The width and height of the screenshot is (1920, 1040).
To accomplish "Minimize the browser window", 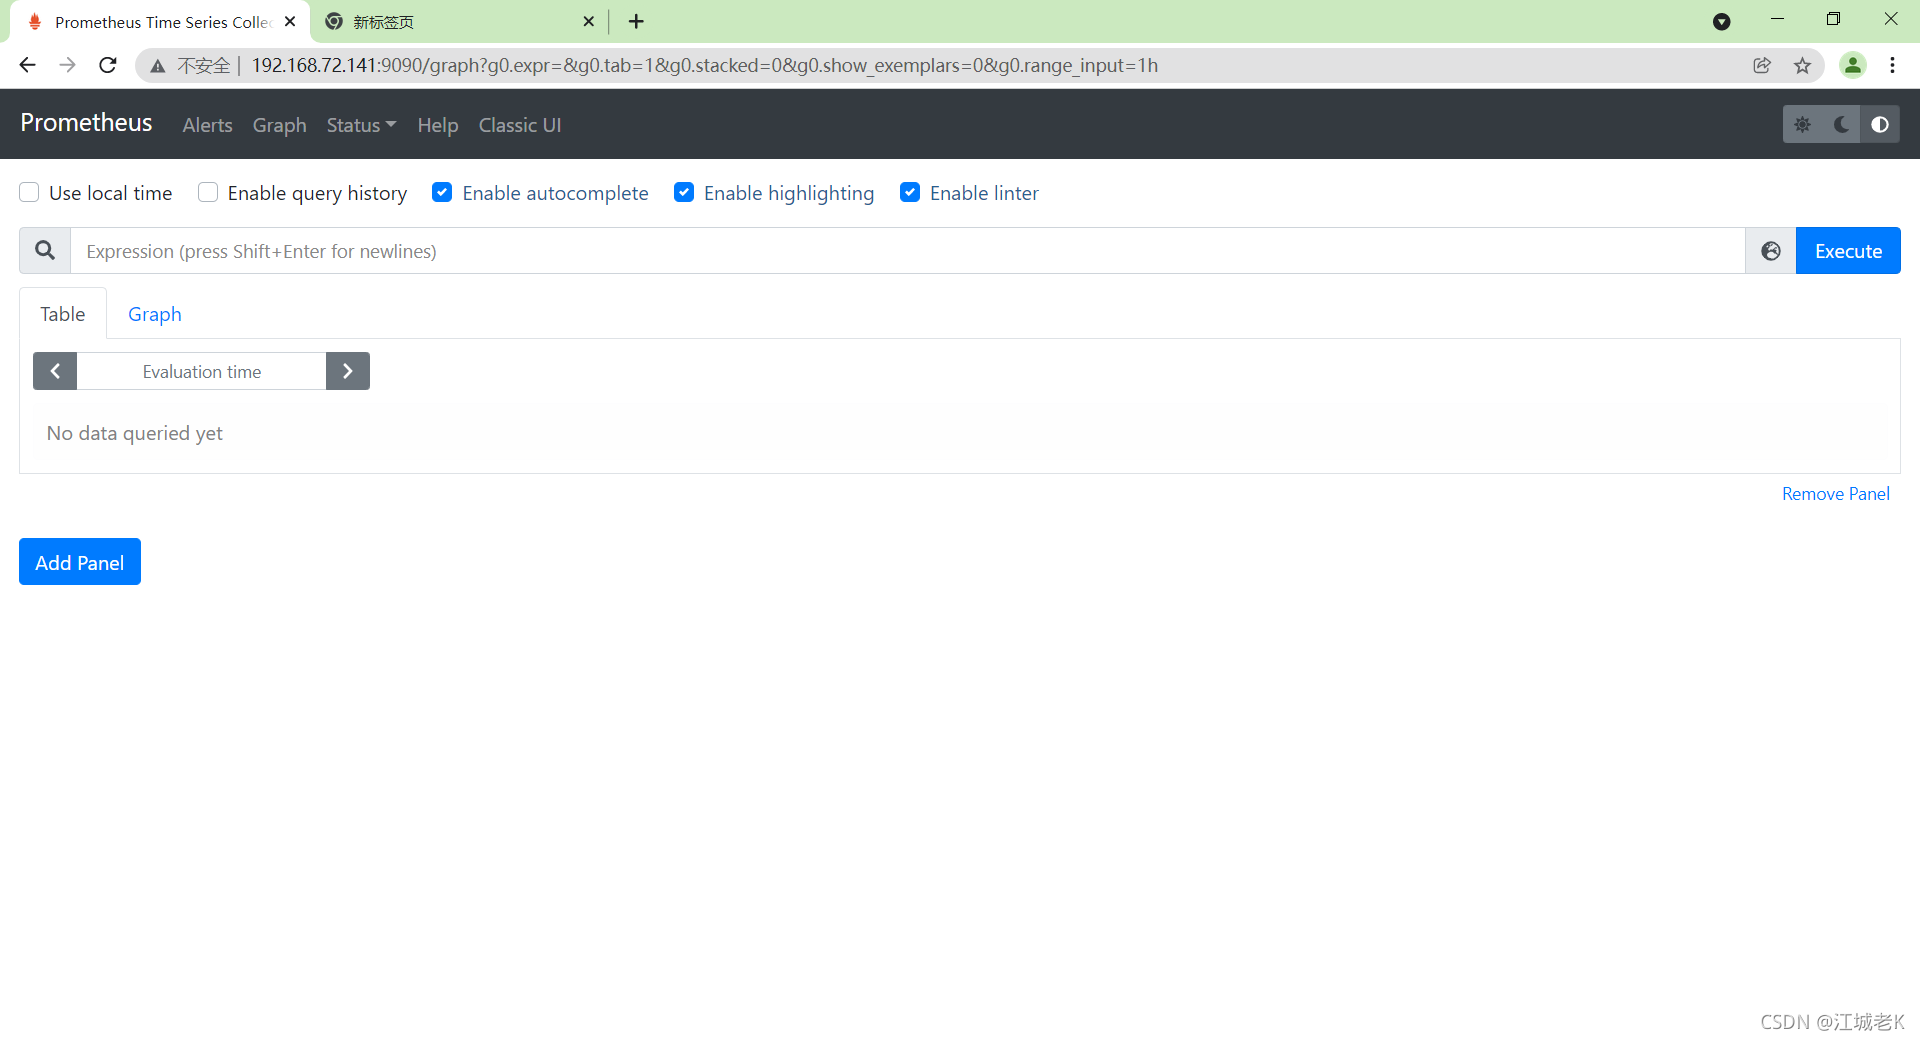I will coord(1777,19).
